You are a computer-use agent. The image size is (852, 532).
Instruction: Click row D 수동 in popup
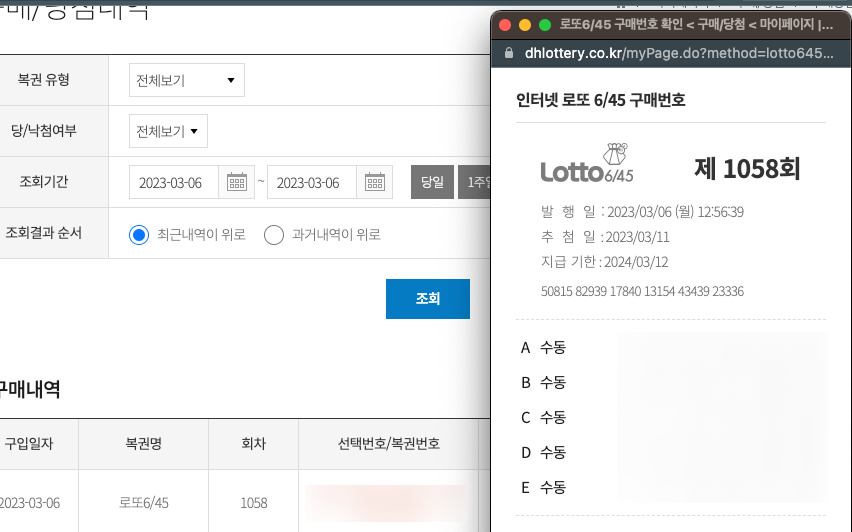coord(543,453)
